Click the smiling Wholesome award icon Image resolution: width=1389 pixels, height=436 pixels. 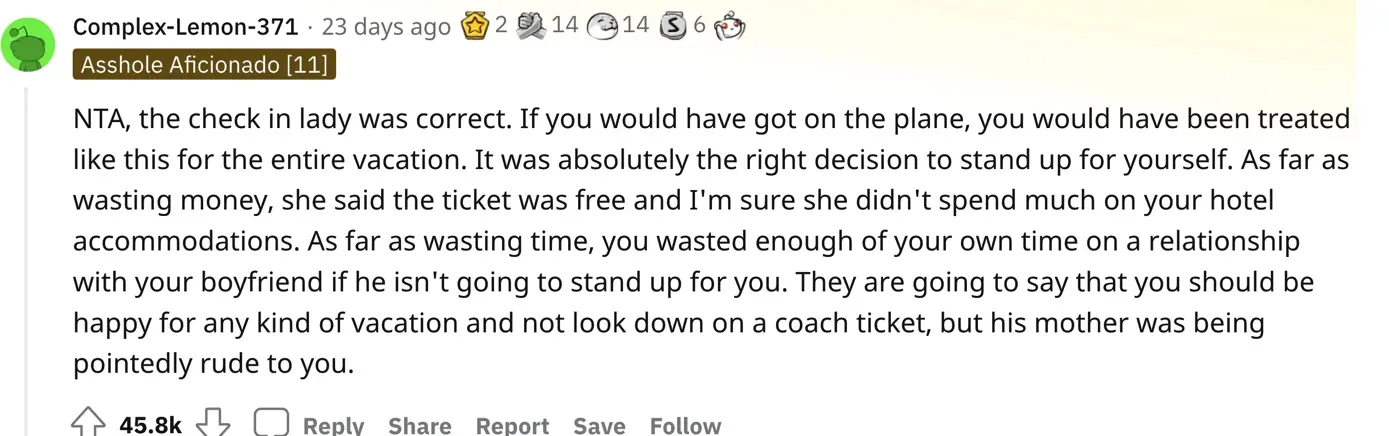click(603, 27)
